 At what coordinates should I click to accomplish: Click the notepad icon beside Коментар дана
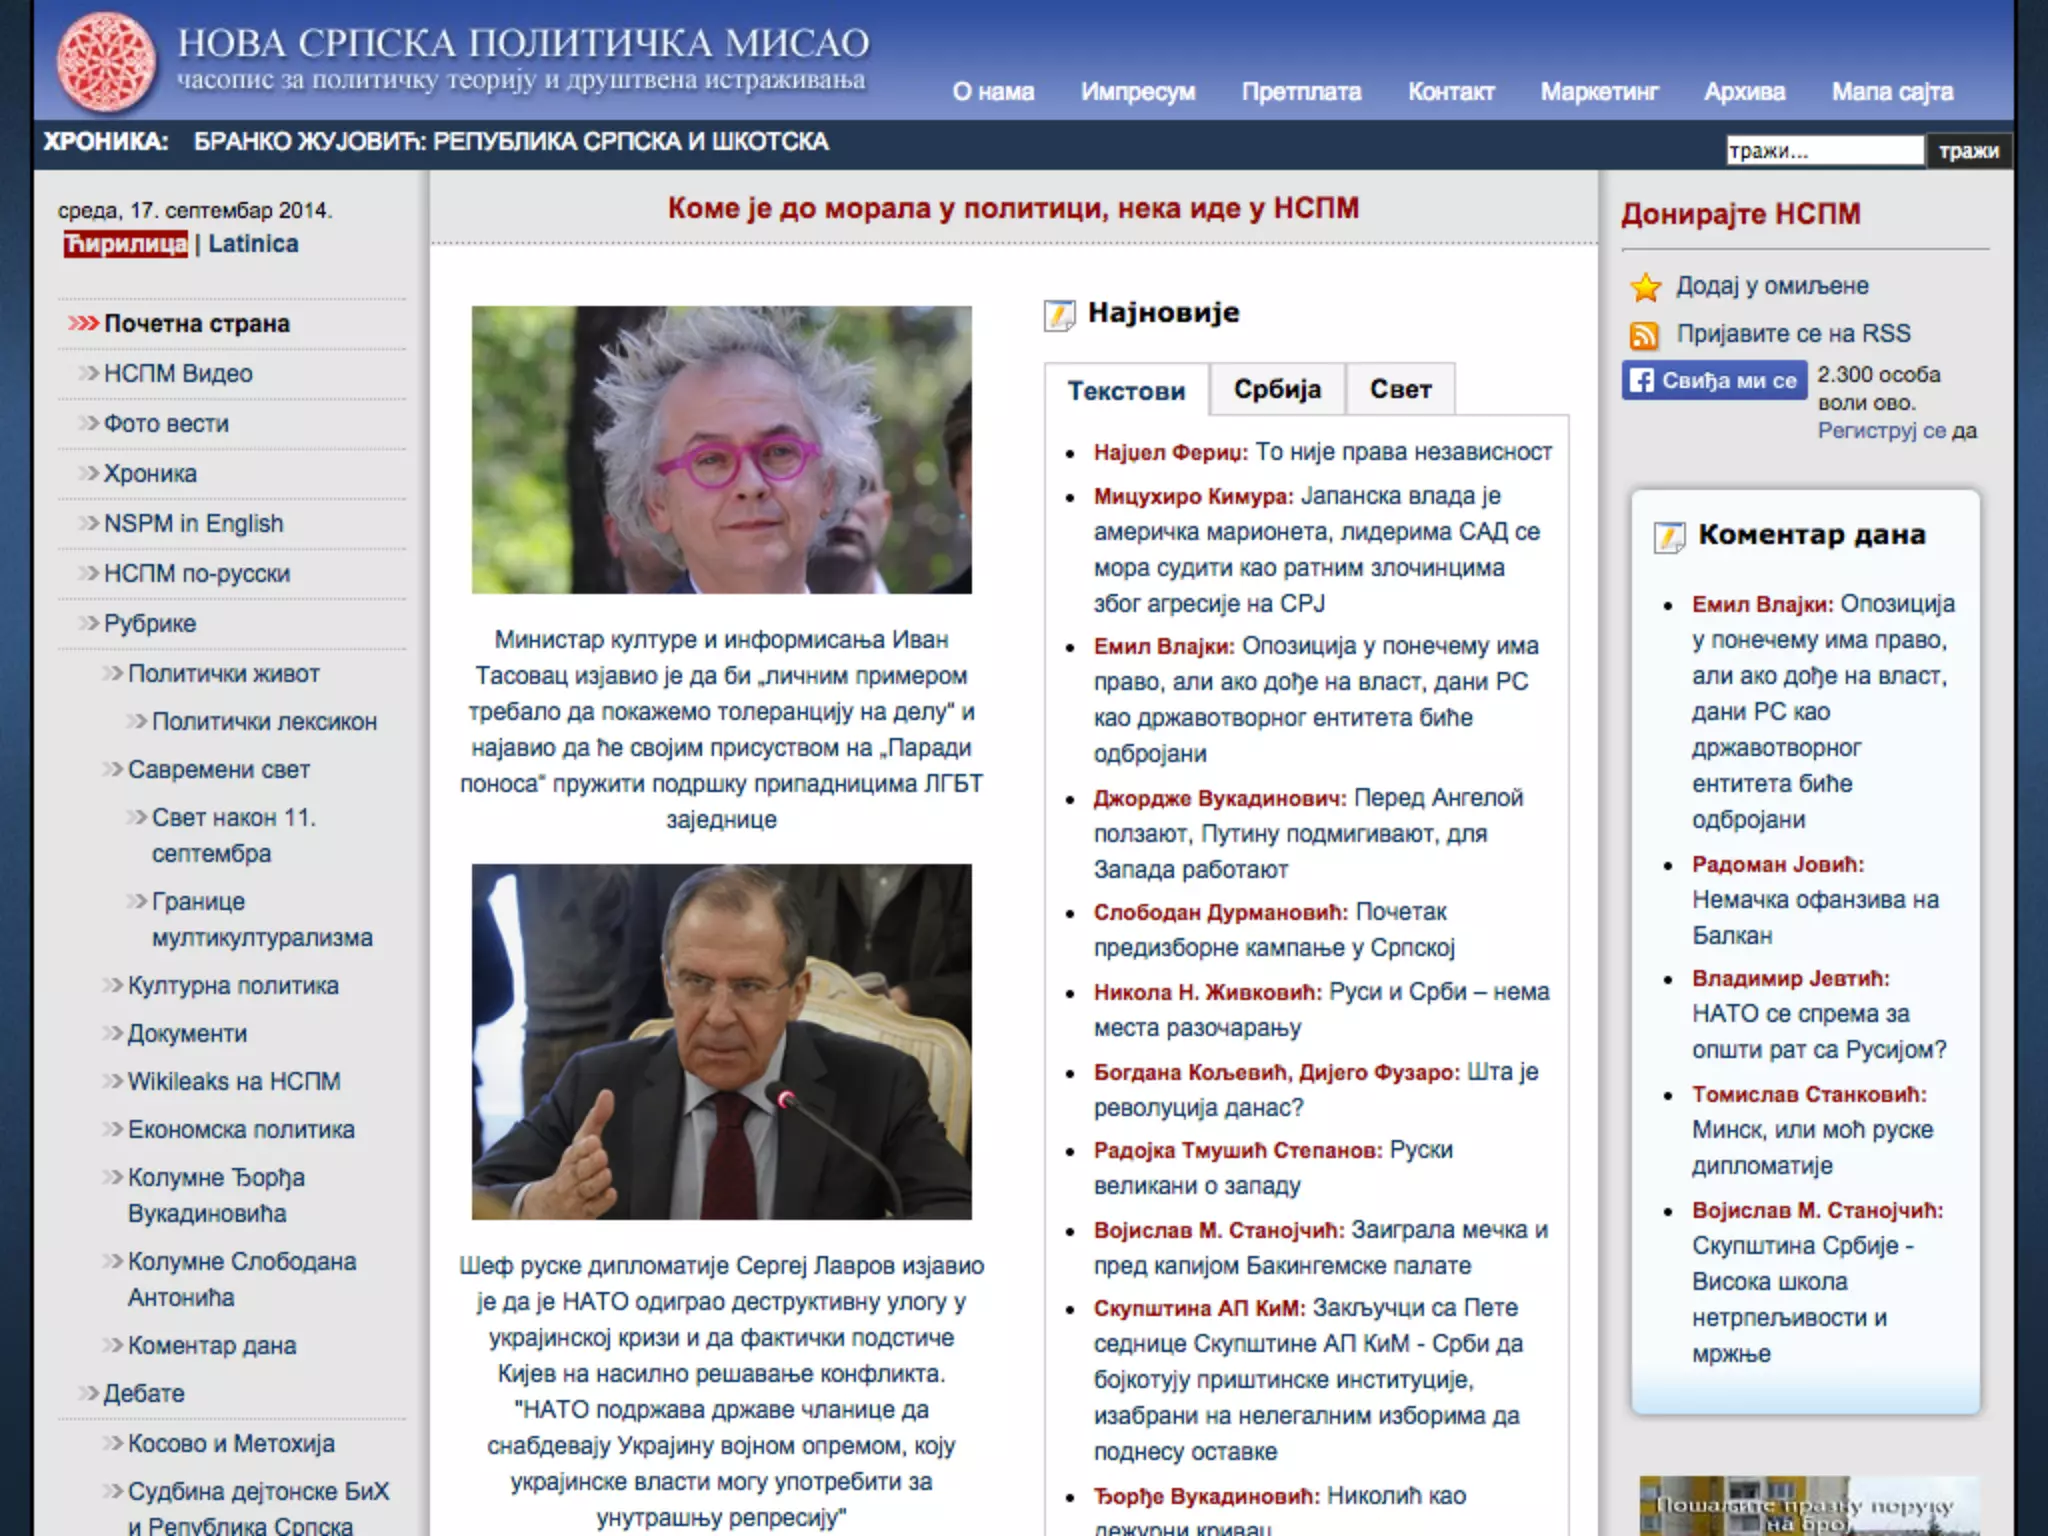[1669, 537]
